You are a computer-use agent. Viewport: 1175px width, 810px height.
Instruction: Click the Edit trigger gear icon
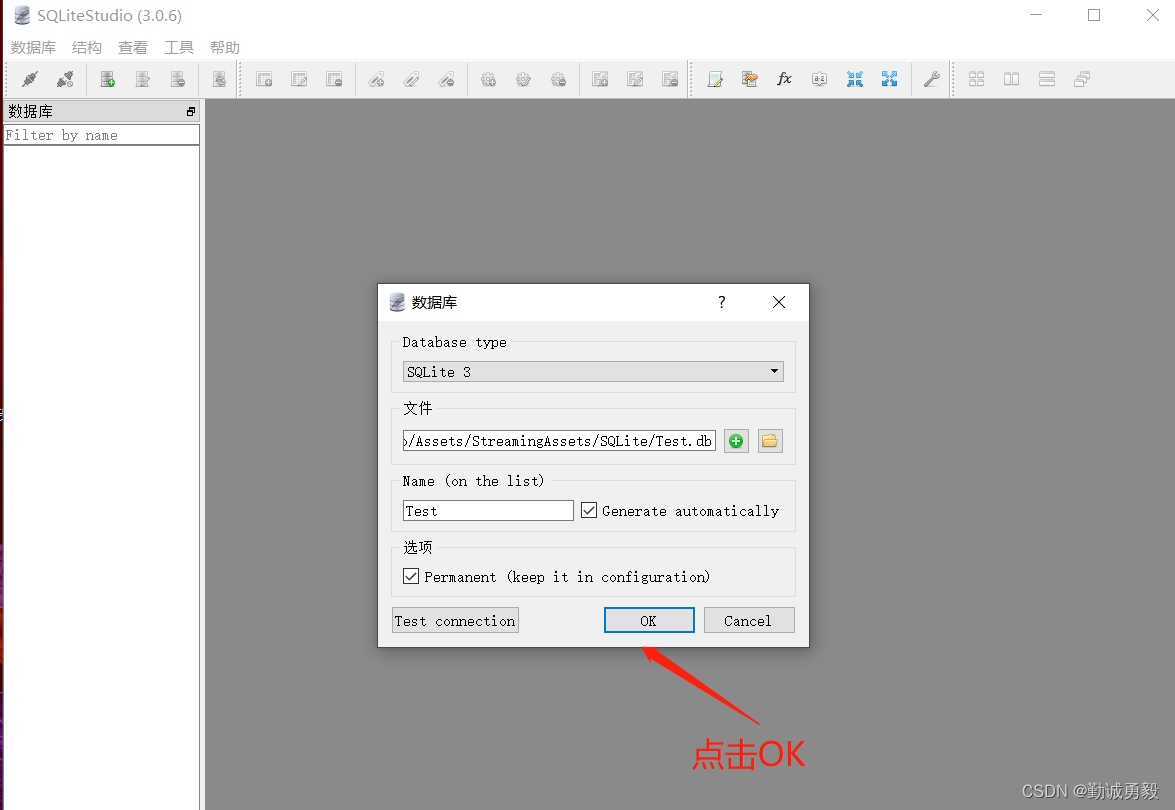523,79
